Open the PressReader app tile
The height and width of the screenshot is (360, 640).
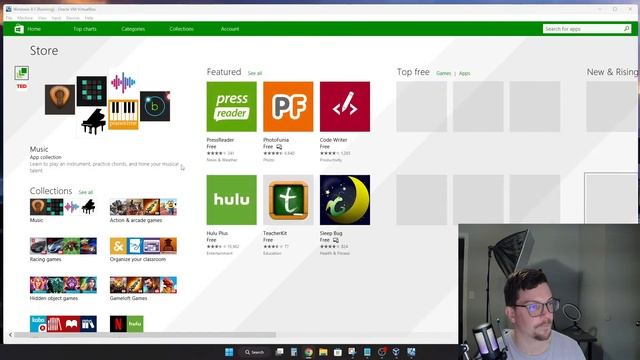231,107
